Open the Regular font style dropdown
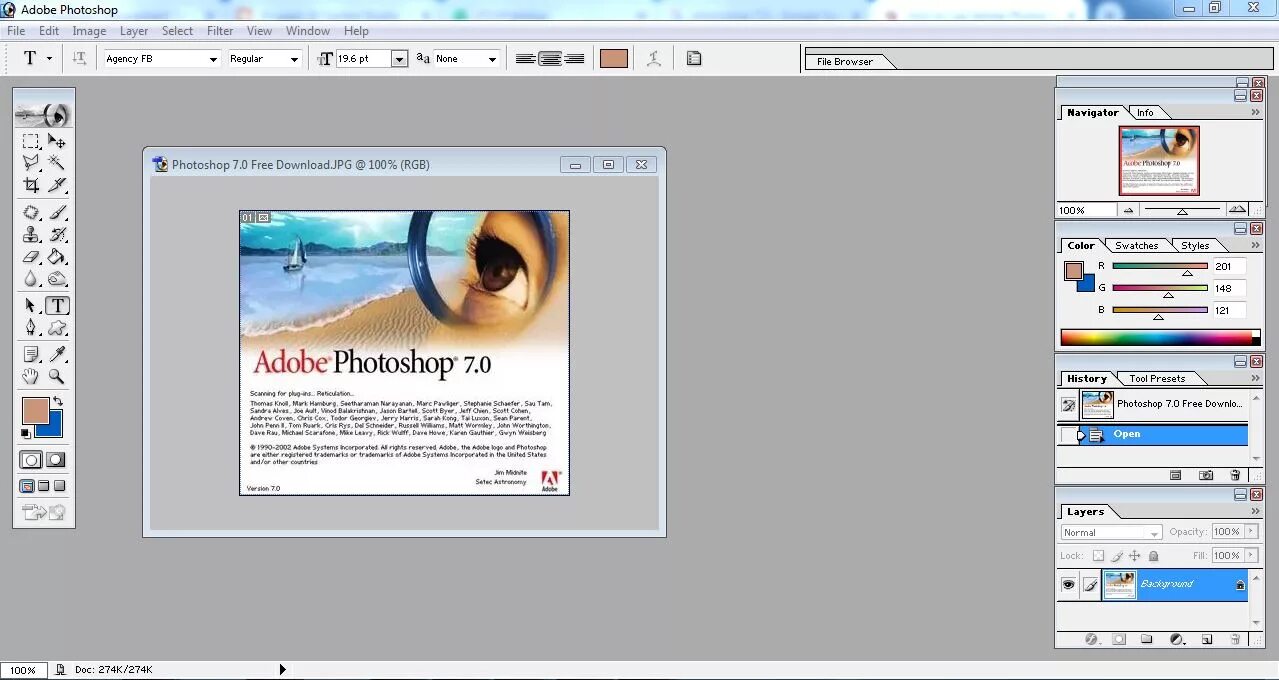Image resolution: width=1279 pixels, height=680 pixels. (x=294, y=60)
